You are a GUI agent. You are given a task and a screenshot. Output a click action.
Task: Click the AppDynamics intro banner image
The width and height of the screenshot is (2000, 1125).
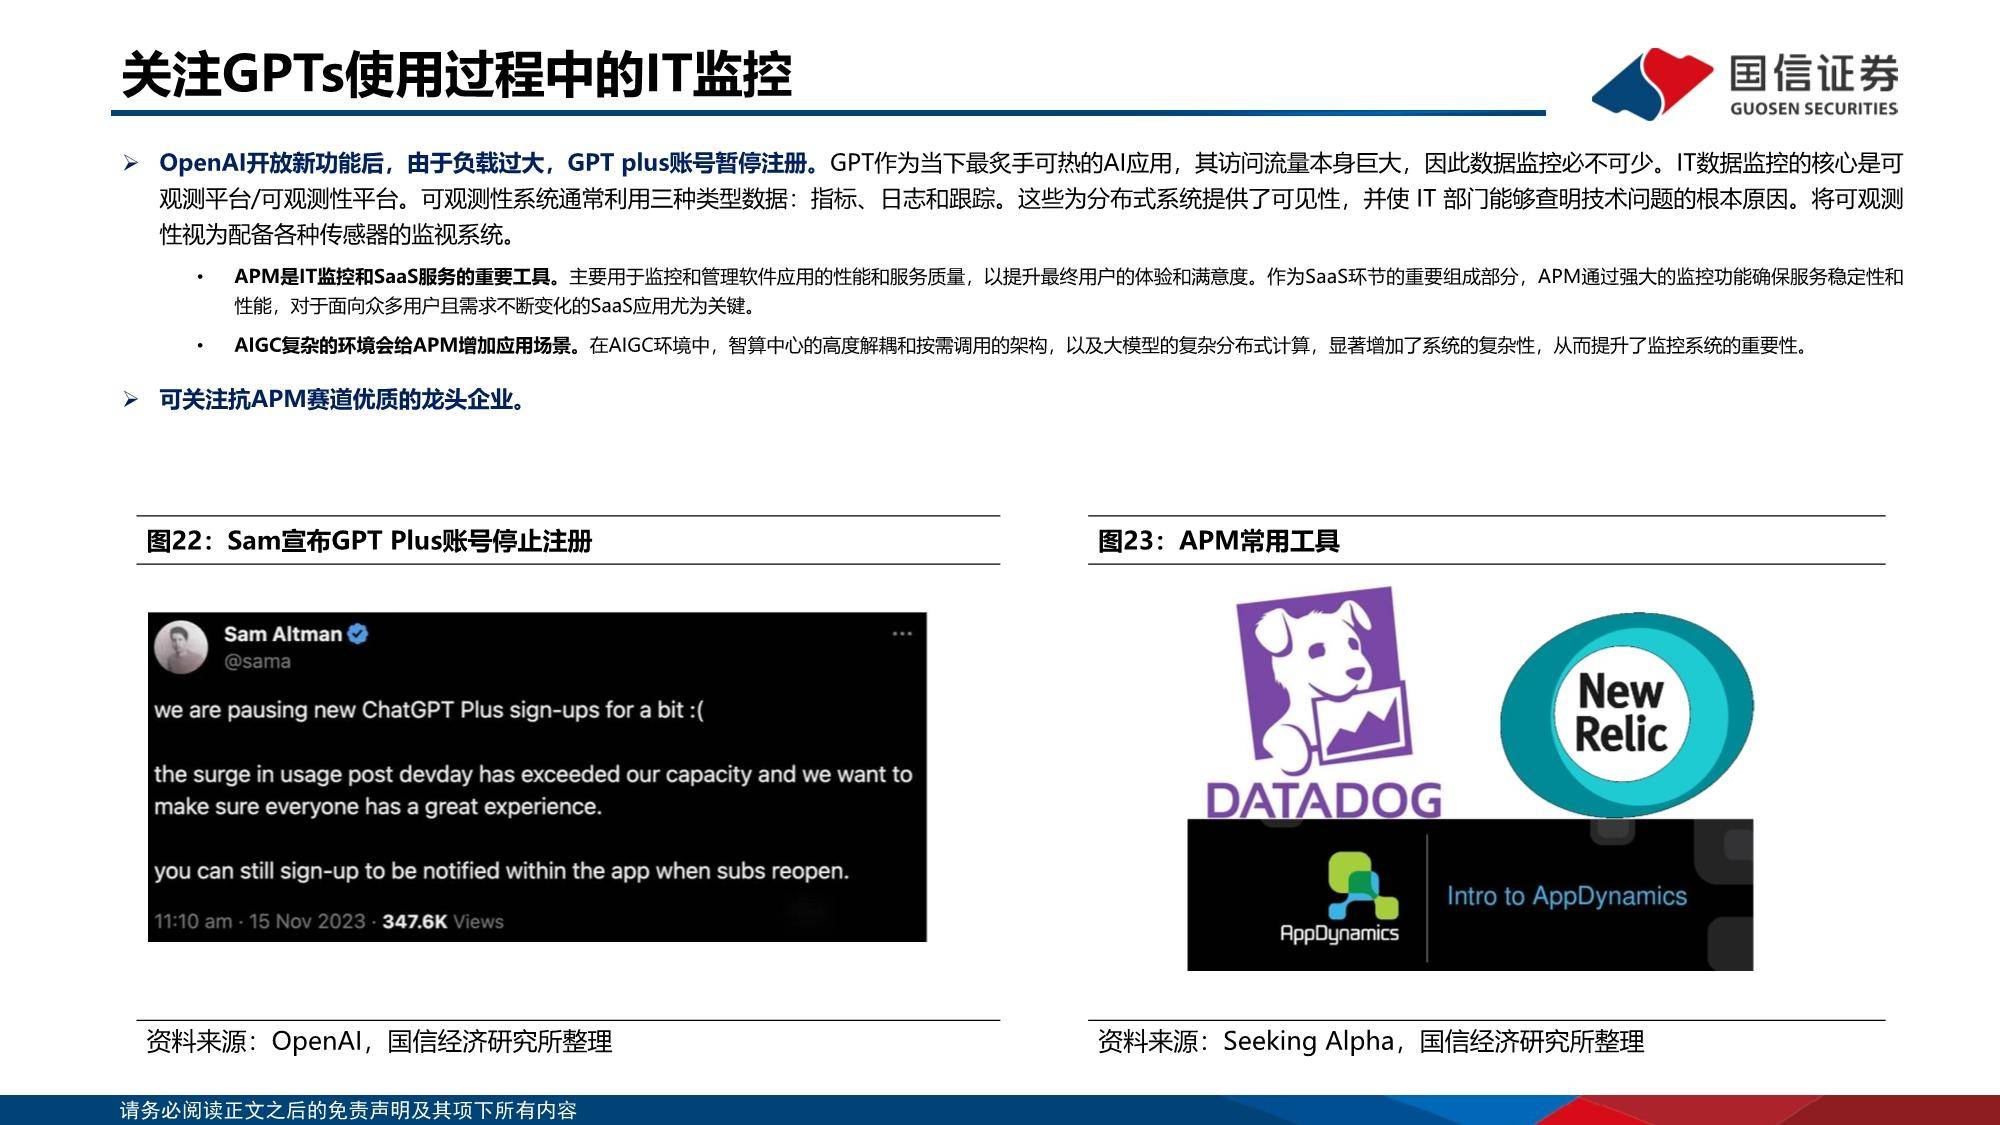click(1470, 894)
